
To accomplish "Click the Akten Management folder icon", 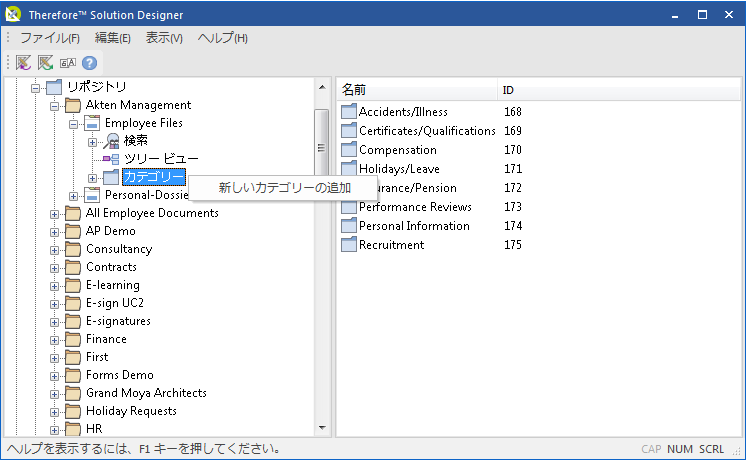I will pyautogui.click(x=73, y=105).
